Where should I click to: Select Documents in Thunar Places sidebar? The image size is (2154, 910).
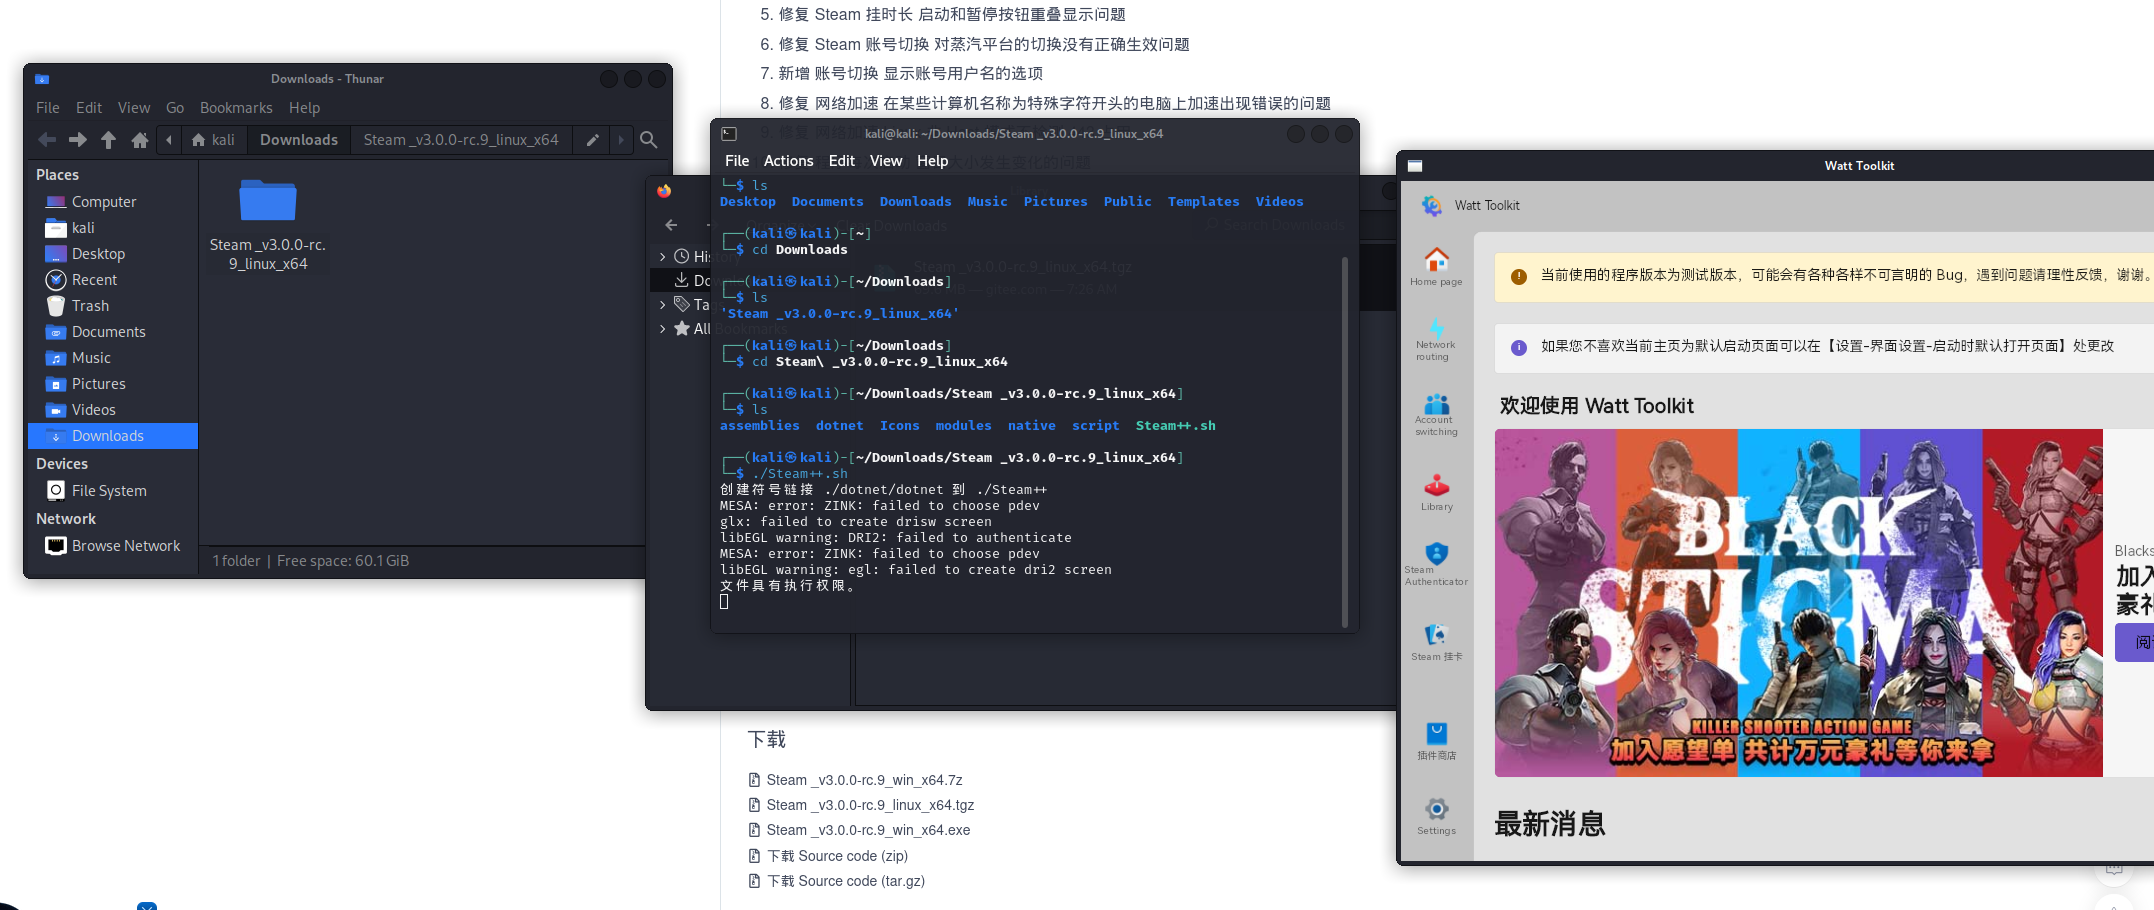coord(113,332)
